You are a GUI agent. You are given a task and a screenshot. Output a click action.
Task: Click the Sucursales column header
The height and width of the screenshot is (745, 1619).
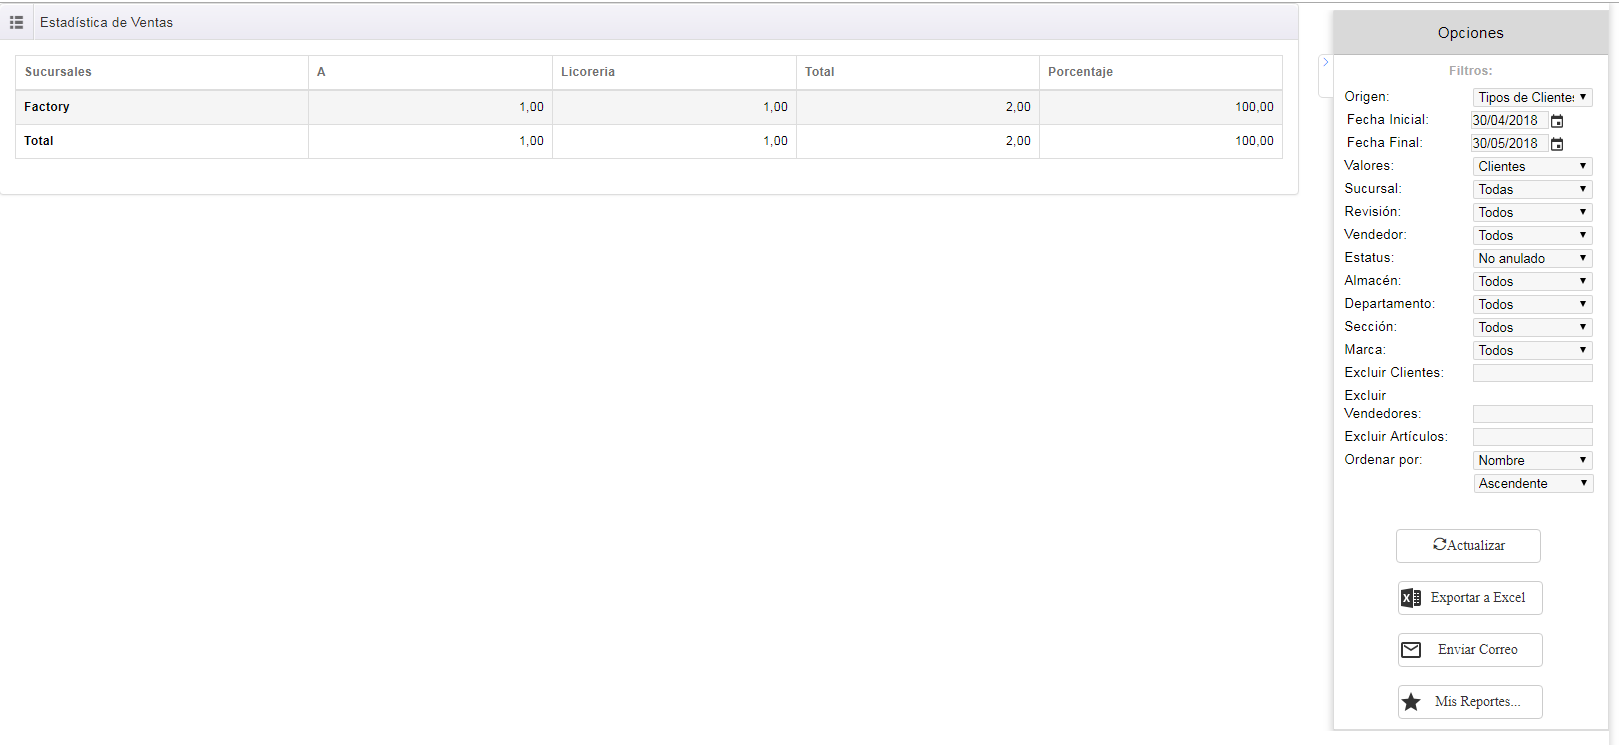point(162,72)
